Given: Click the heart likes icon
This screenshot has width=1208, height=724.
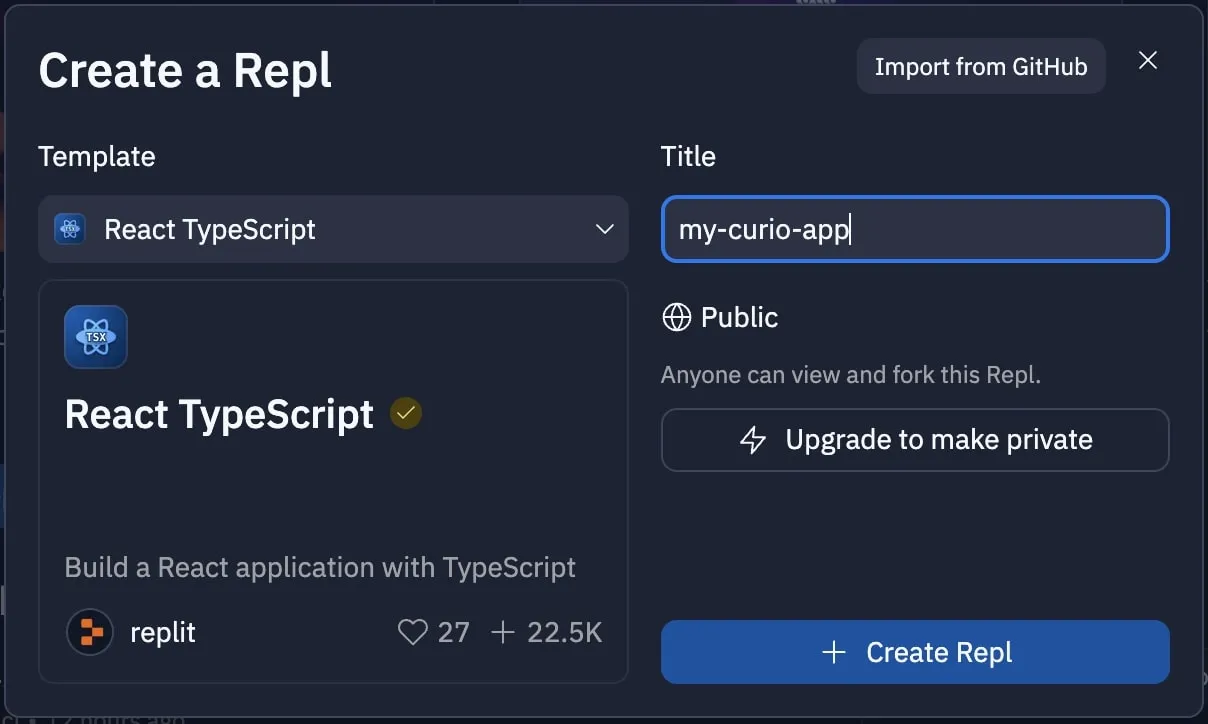Looking at the screenshot, I should tap(412, 632).
